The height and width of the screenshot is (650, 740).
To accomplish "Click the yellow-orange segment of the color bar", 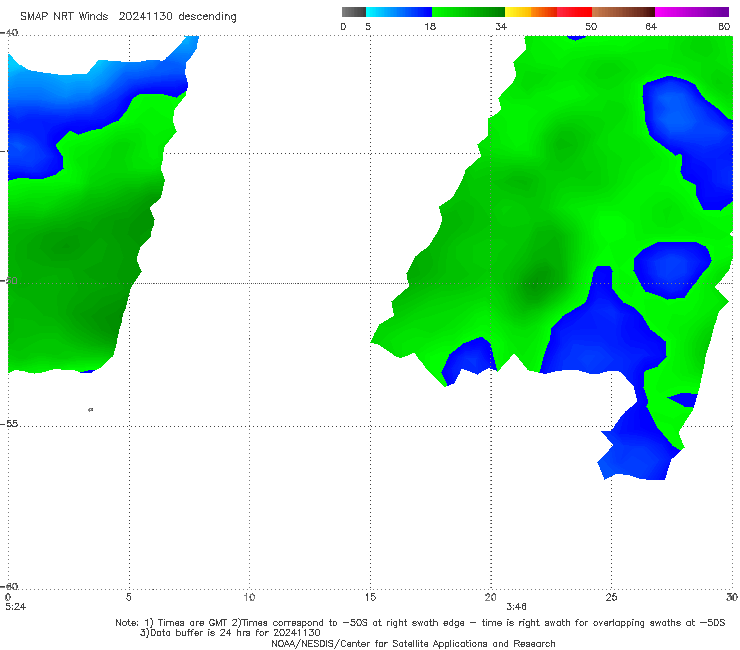I will (531, 12).
